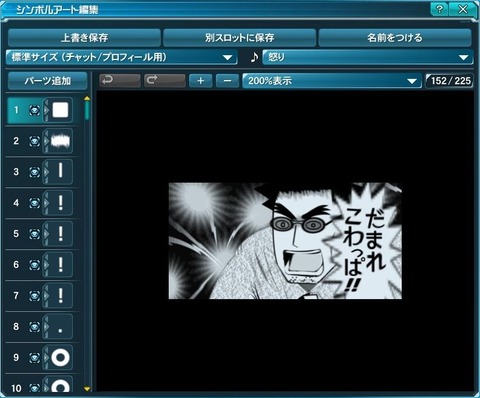Click the redo arrow button
This screenshot has width=480, height=398.
coord(165,81)
